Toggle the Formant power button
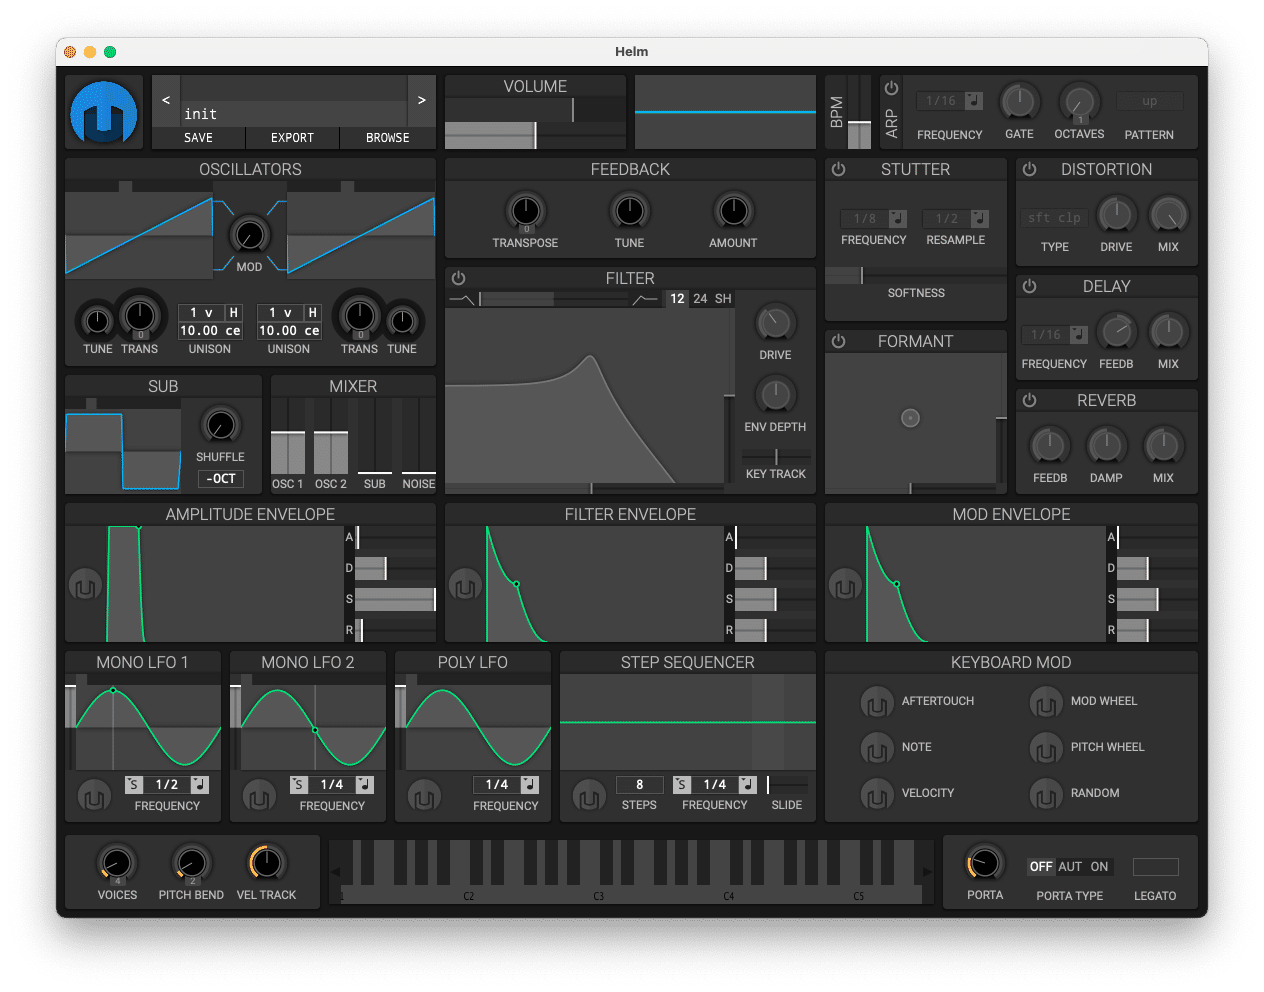 point(839,342)
